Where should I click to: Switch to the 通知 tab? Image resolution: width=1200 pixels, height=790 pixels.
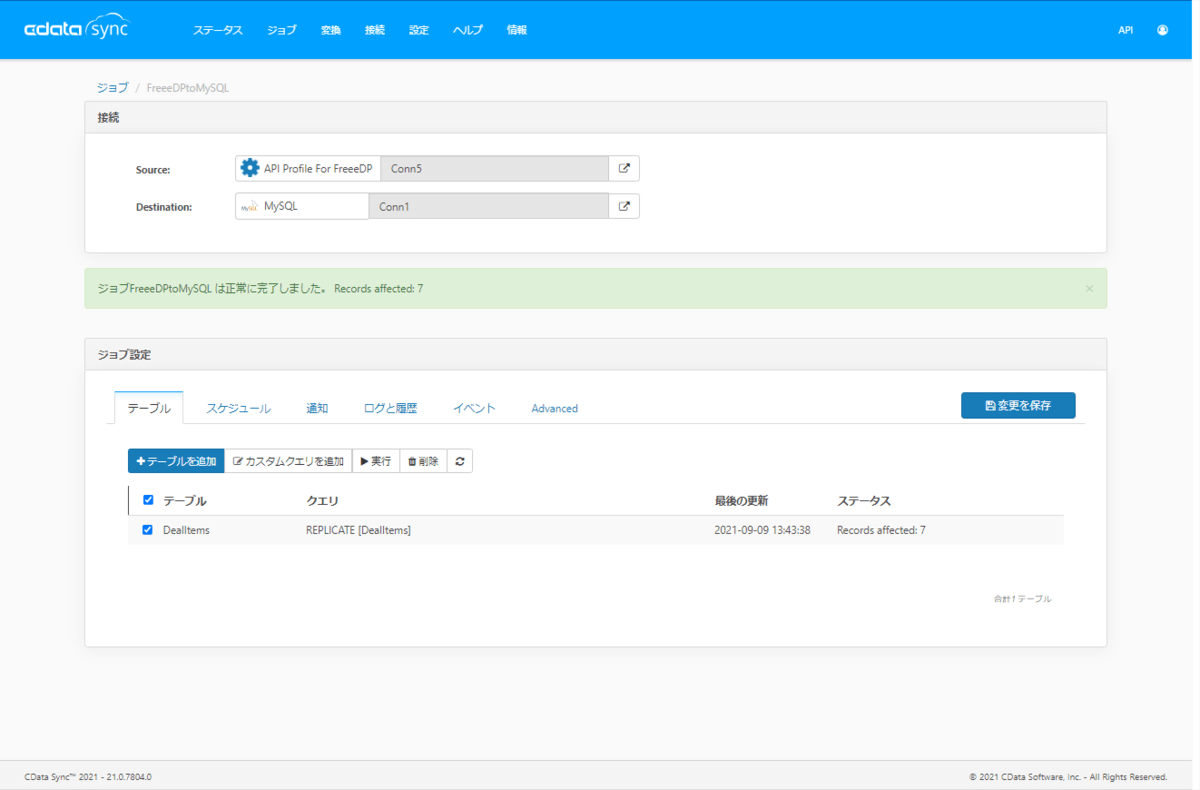[x=317, y=408]
